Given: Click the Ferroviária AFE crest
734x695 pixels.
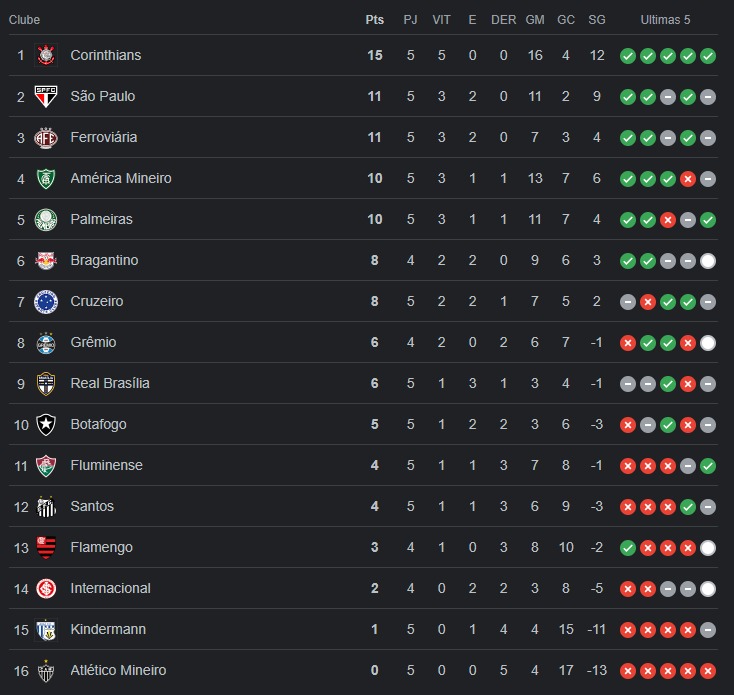Looking at the screenshot, I should (x=46, y=138).
